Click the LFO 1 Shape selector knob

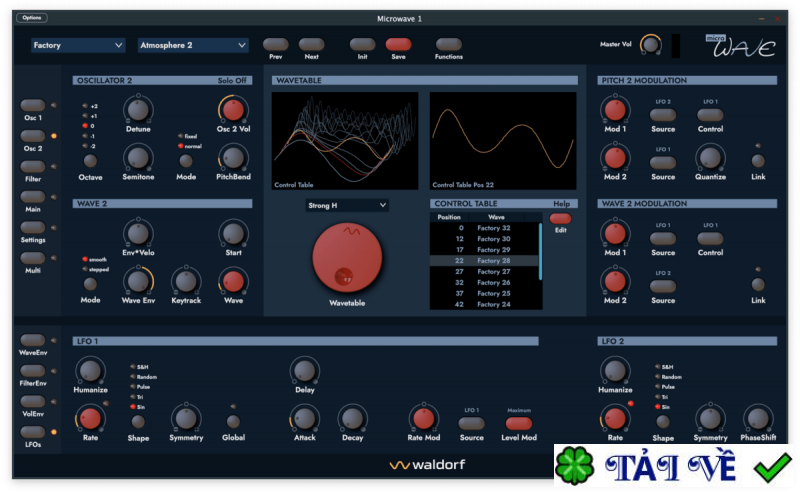138,422
